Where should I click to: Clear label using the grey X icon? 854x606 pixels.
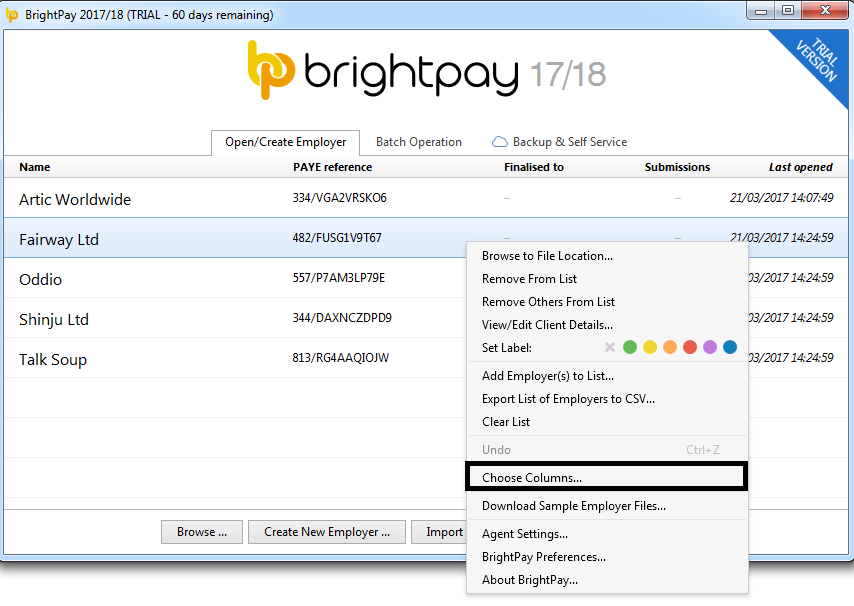pos(610,347)
